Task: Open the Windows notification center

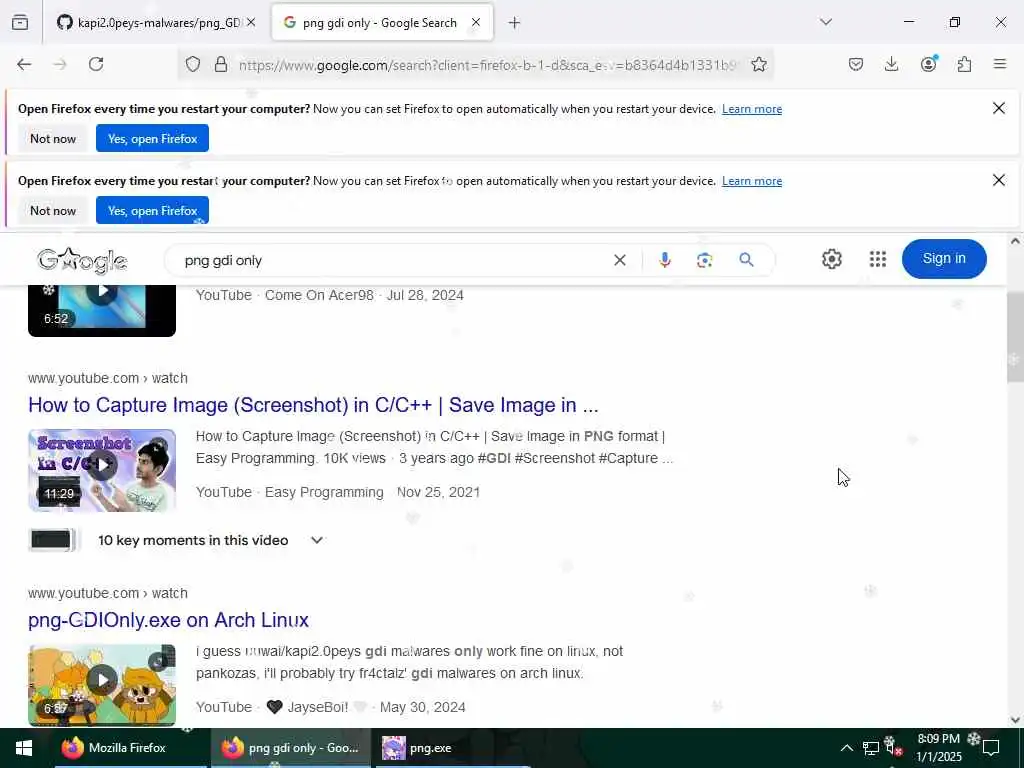Action: [991, 748]
